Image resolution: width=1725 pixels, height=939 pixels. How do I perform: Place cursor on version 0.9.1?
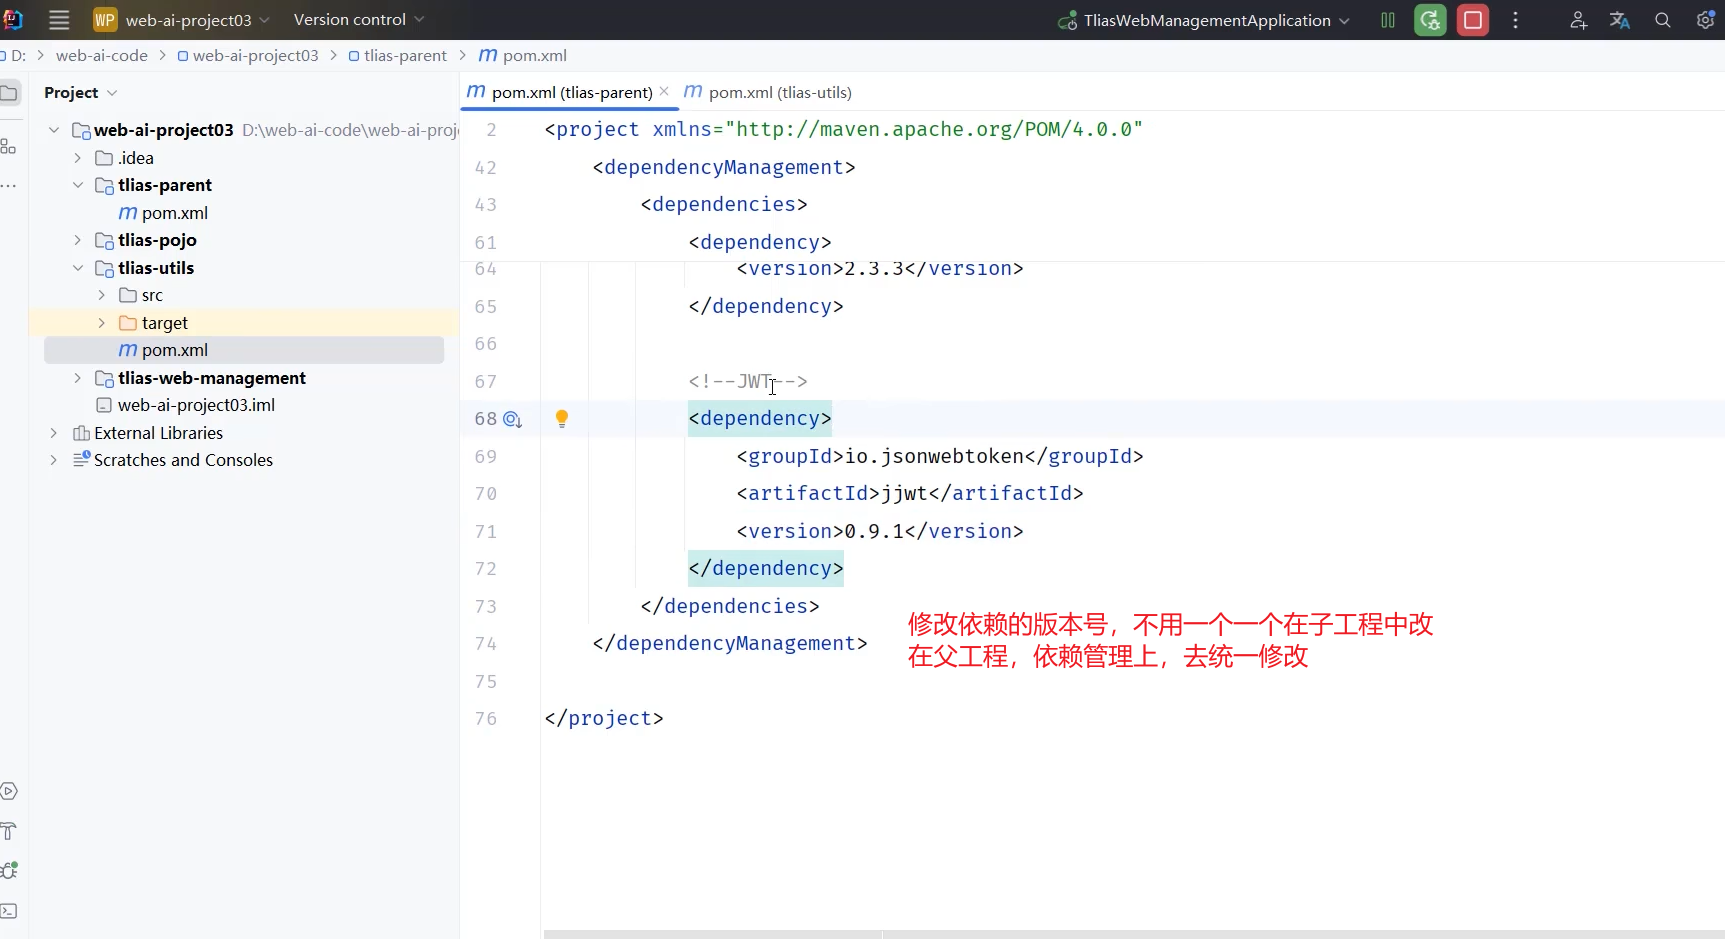pyautogui.click(x=874, y=531)
